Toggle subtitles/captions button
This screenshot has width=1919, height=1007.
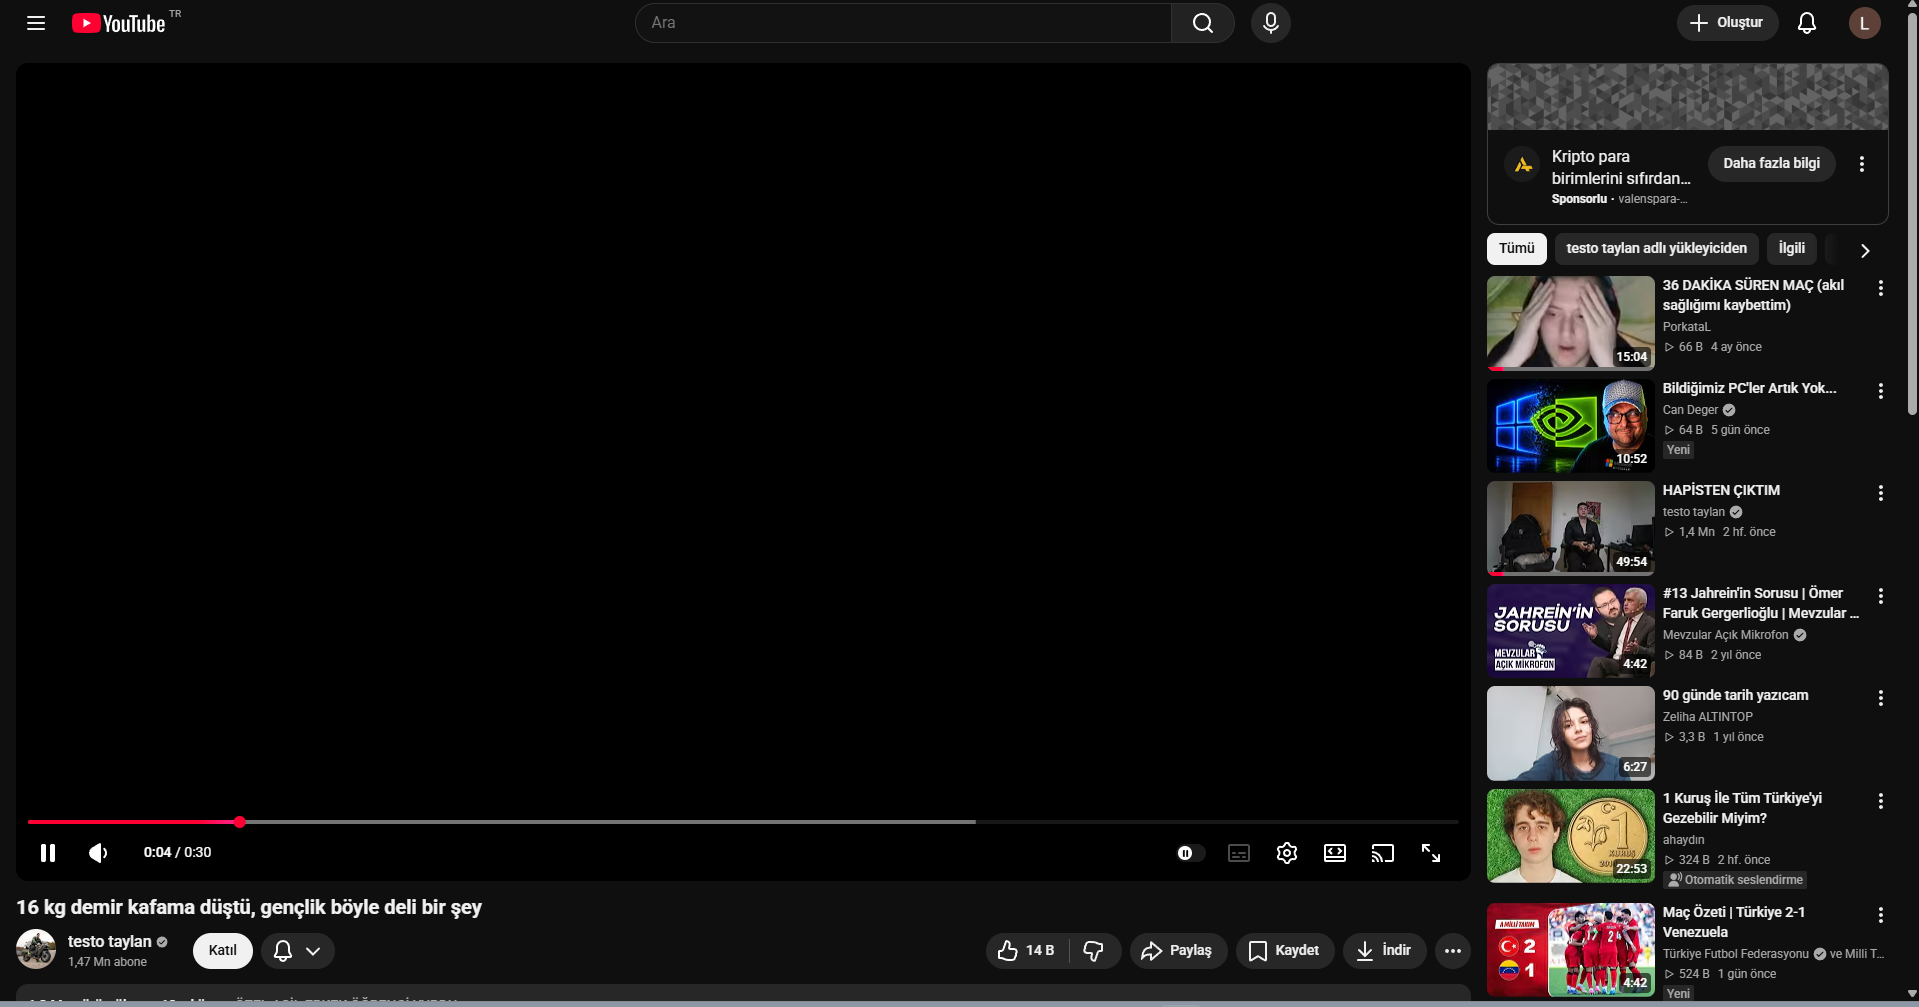tap(1239, 853)
